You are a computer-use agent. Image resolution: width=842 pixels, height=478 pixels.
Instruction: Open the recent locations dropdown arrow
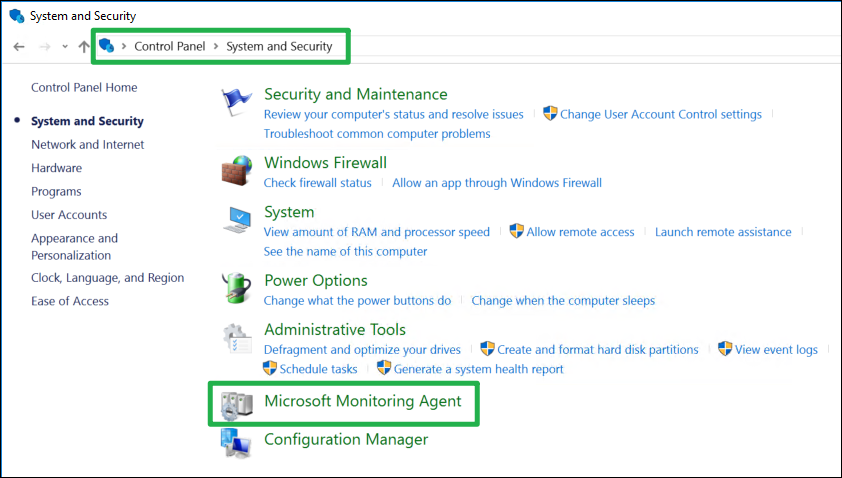tap(65, 47)
